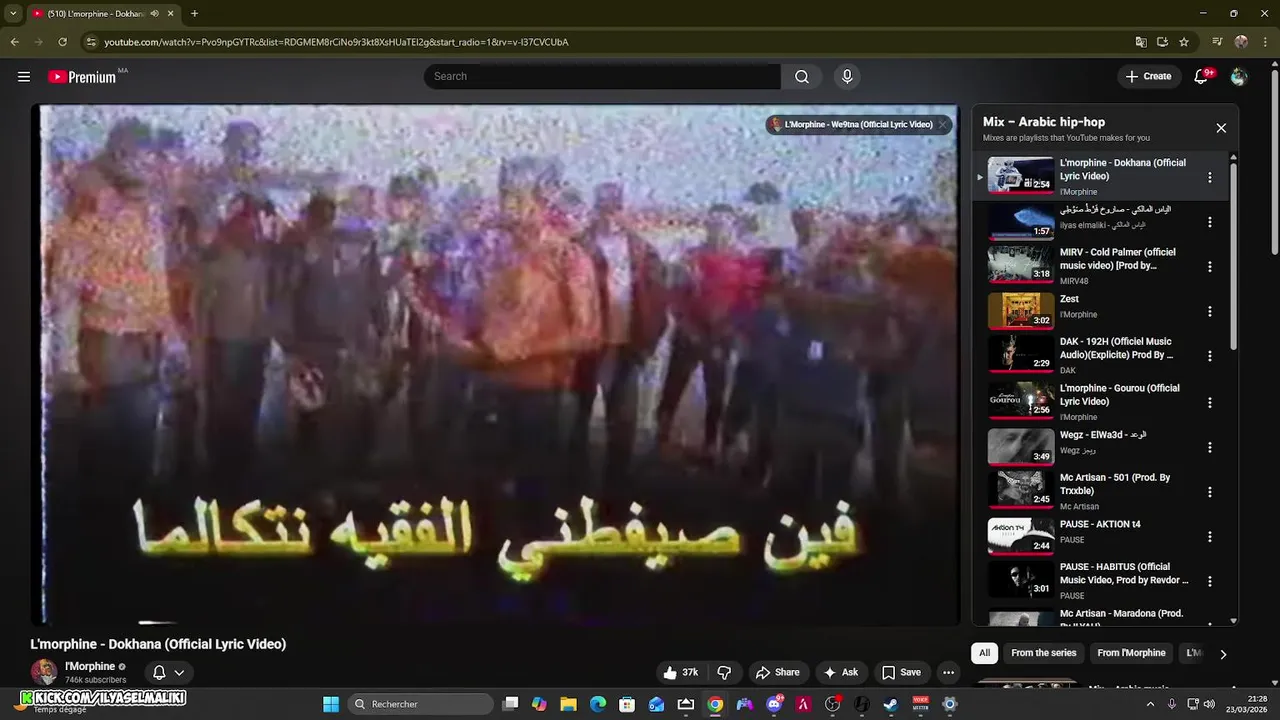This screenshot has height=720, width=1280.
Task: Start voice search with microphone icon
Action: click(847, 77)
